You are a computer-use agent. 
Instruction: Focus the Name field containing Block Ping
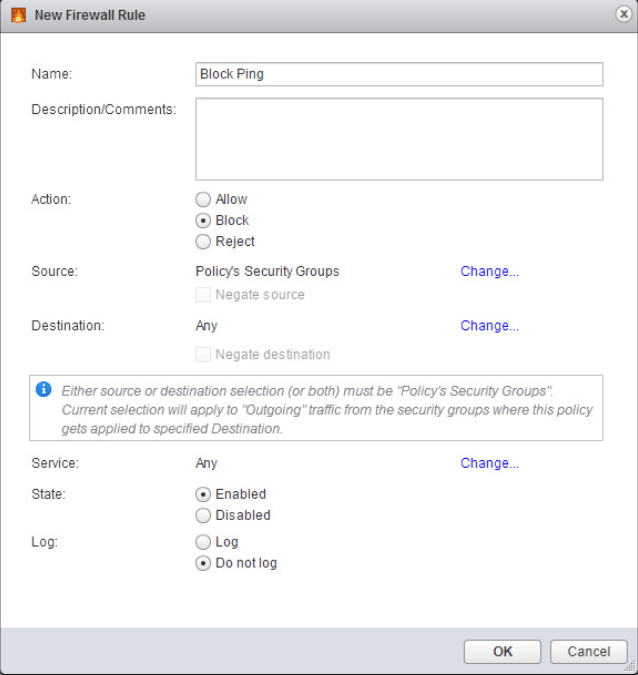[399, 75]
